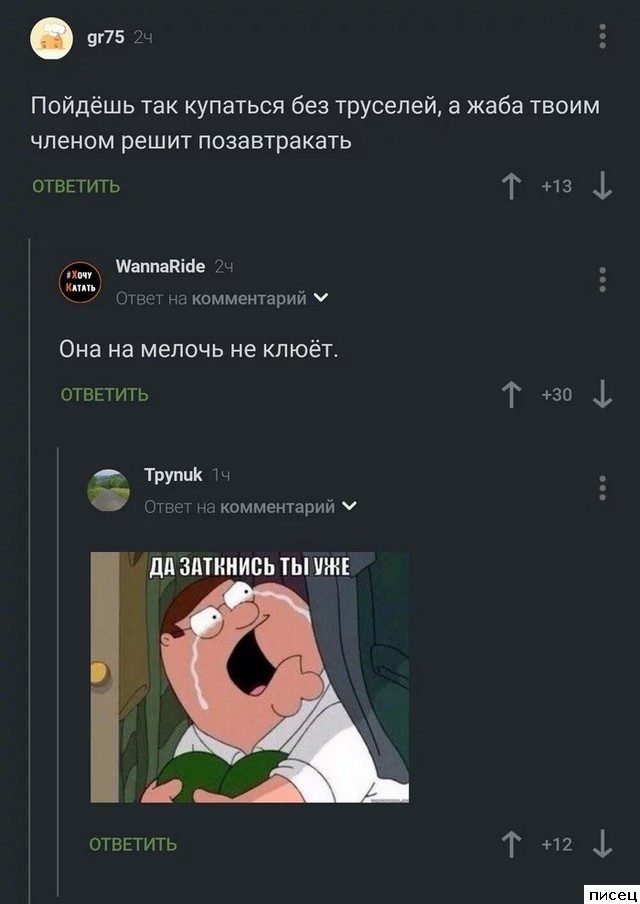The width and height of the screenshot is (640, 904).
Task: Open WannaRide username profile link
Action: (x=160, y=266)
